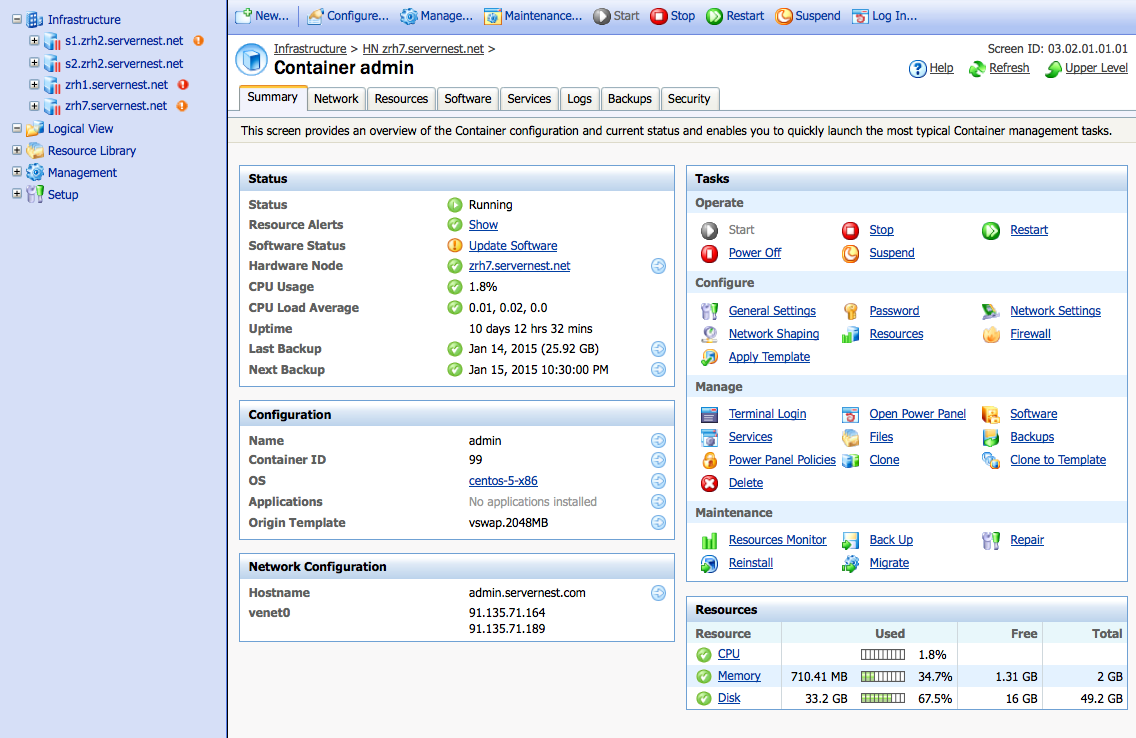Expand the zrh7.servernest.net node
The height and width of the screenshot is (738, 1136).
34,105
